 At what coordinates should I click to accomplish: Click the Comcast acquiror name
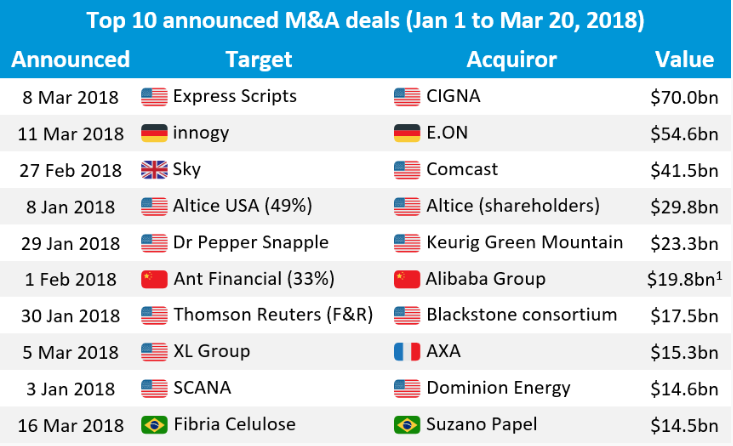click(x=462, y=170)
